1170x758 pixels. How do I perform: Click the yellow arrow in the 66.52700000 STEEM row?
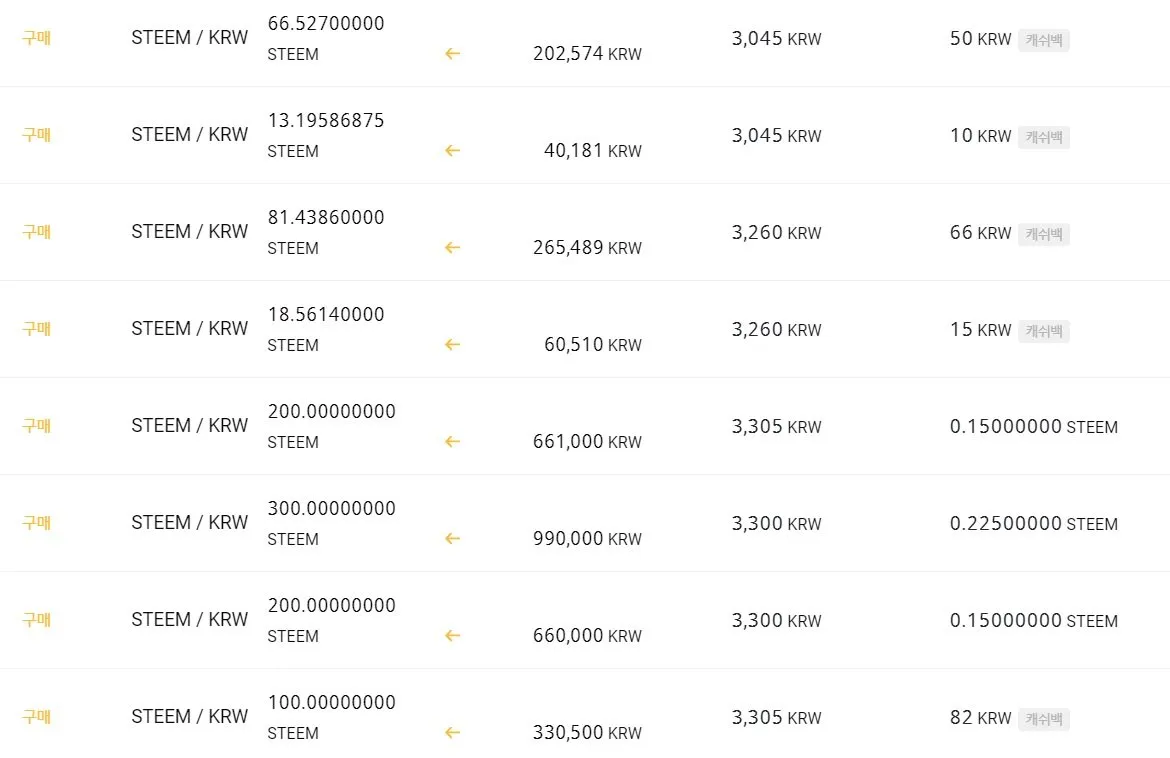452,54
